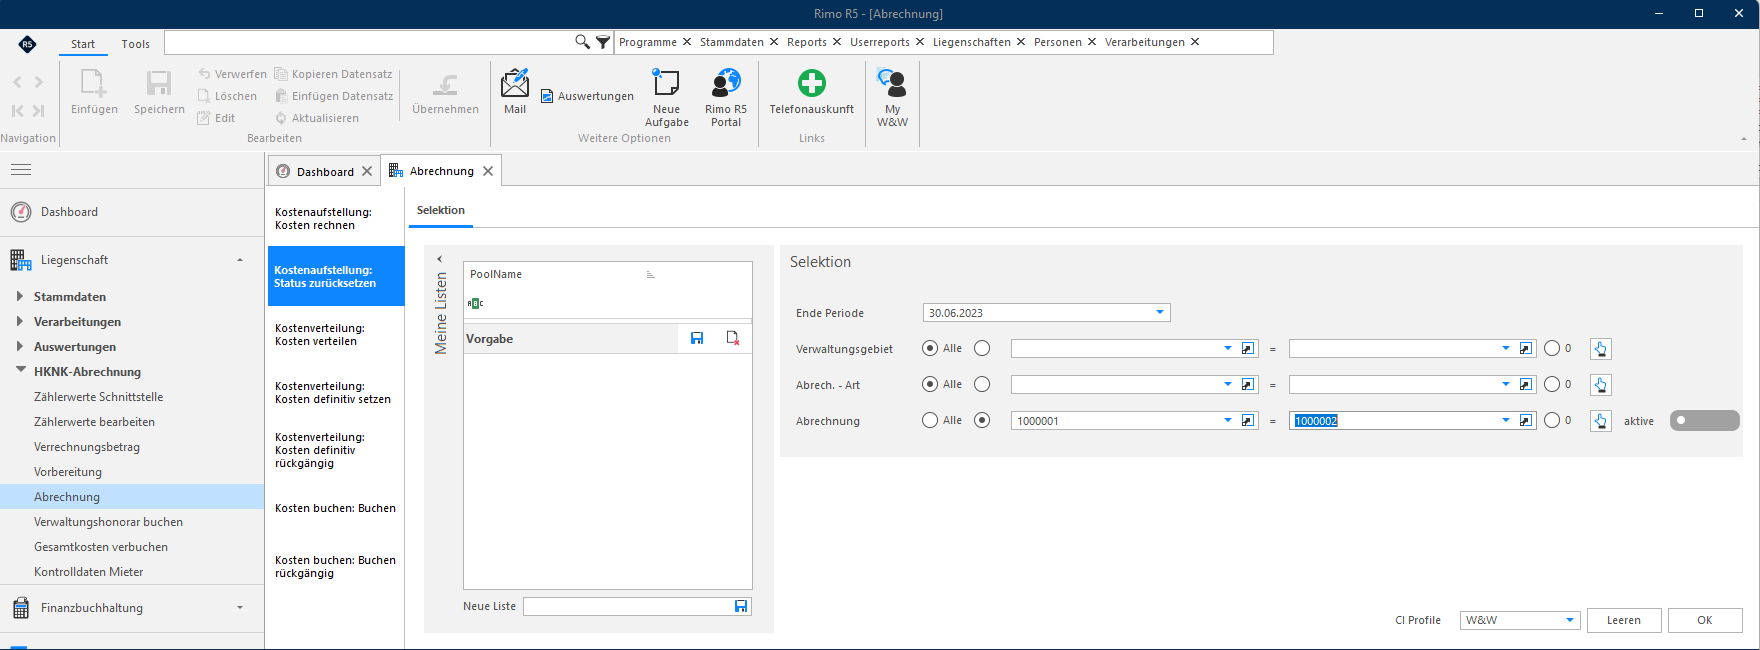Select Kostenverteilung: Kosten verteilen step

tap(336, 335)
